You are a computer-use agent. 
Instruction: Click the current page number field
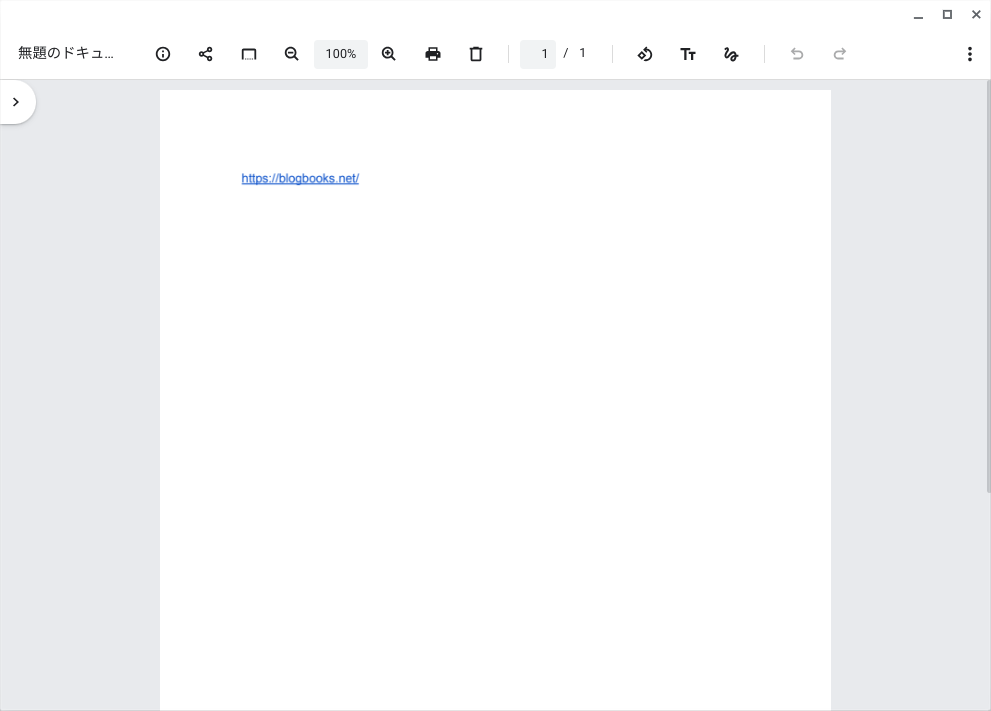tap(539, 54)
